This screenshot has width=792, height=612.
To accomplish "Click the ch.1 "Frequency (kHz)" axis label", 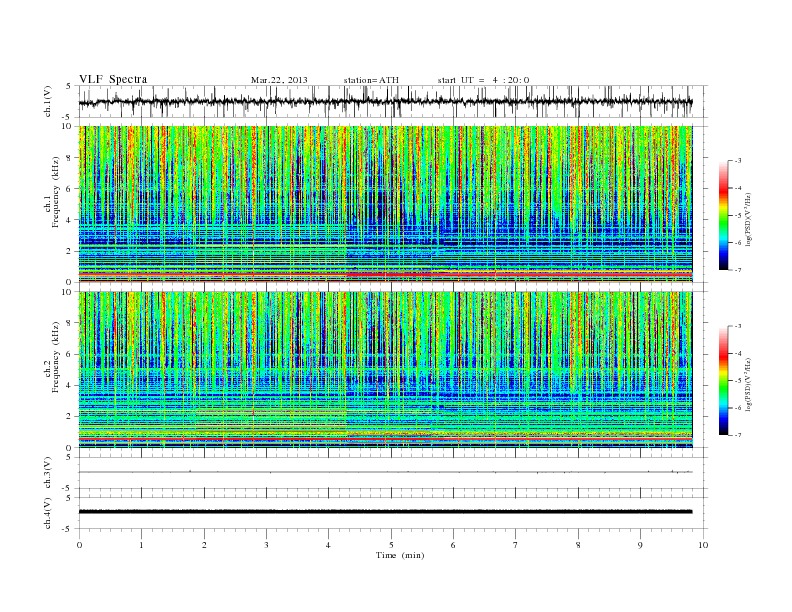I will [55, 191].
